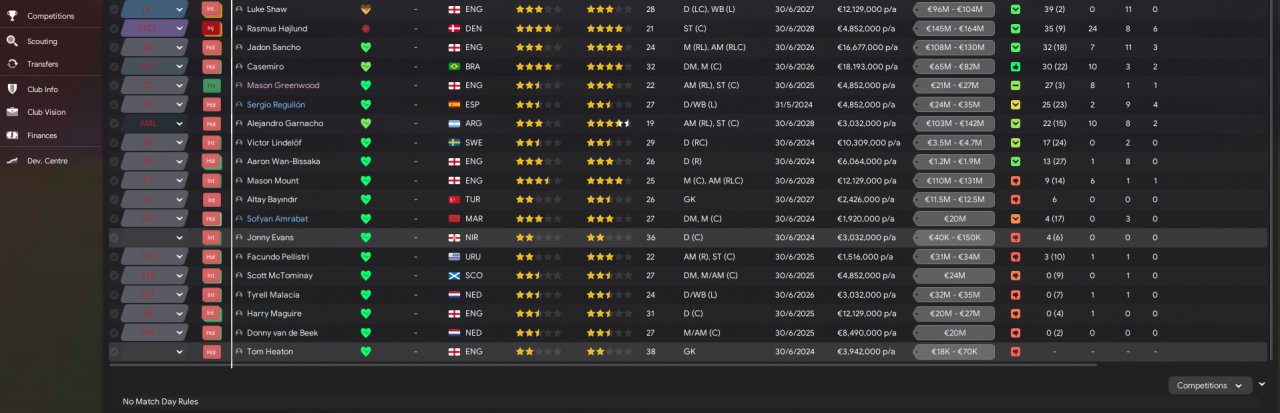Click Casemiro's green heart condition icon

(366, 66)
